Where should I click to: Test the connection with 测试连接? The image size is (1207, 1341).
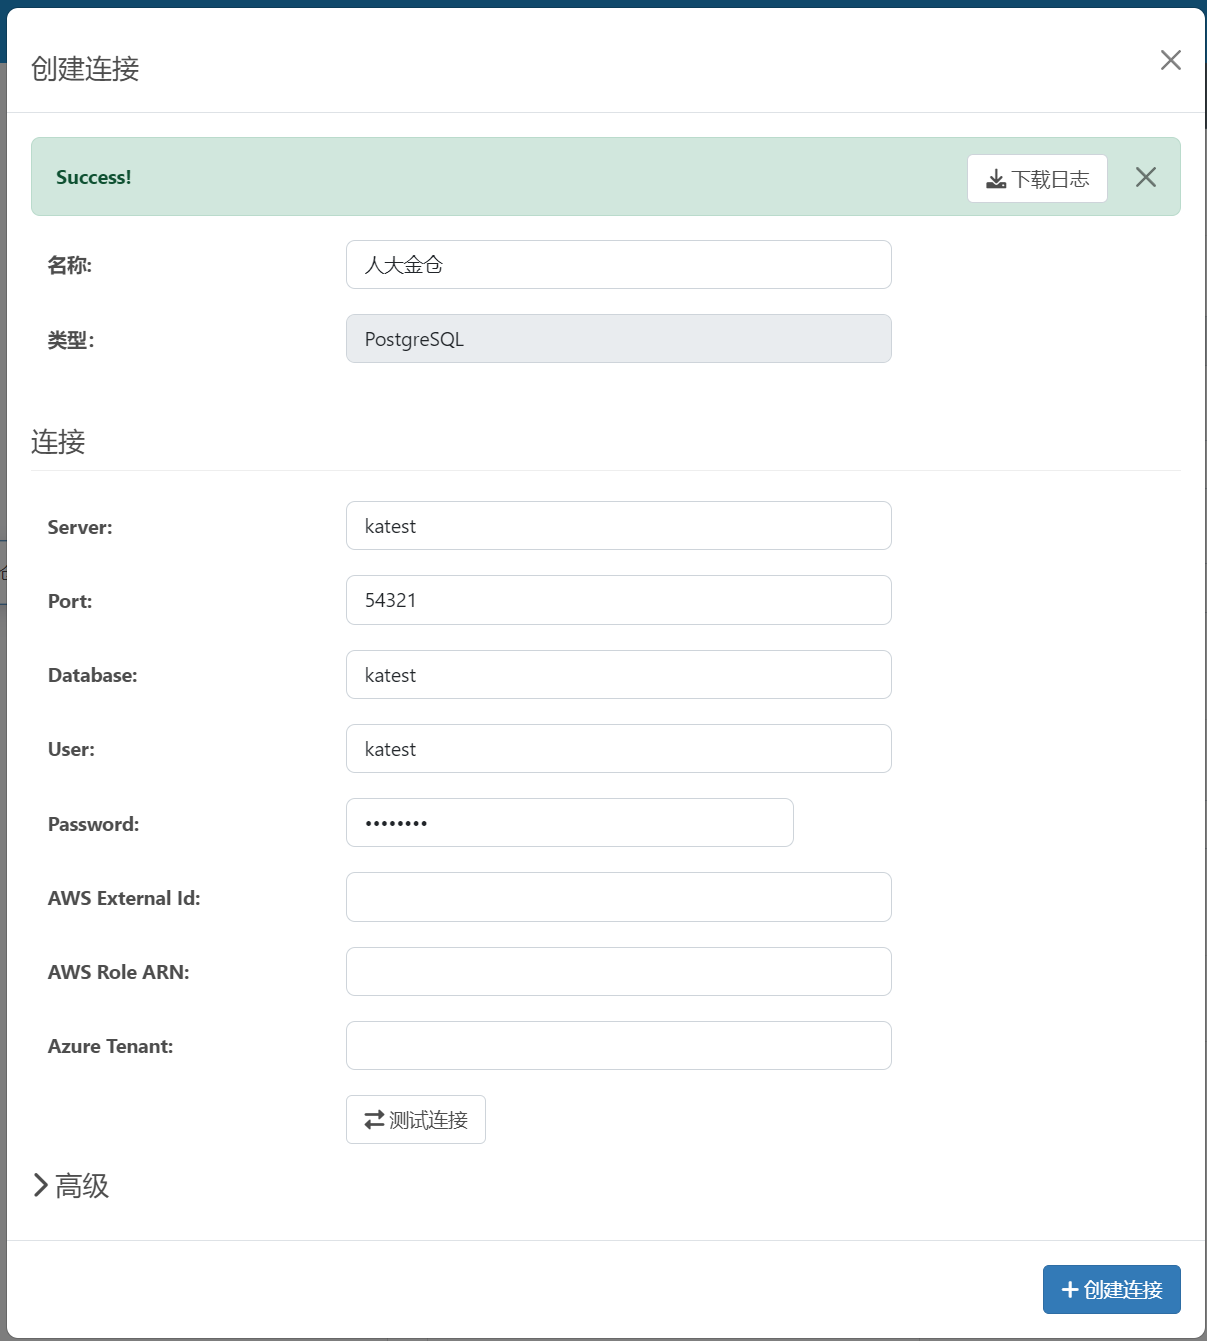click(416, 1120)
